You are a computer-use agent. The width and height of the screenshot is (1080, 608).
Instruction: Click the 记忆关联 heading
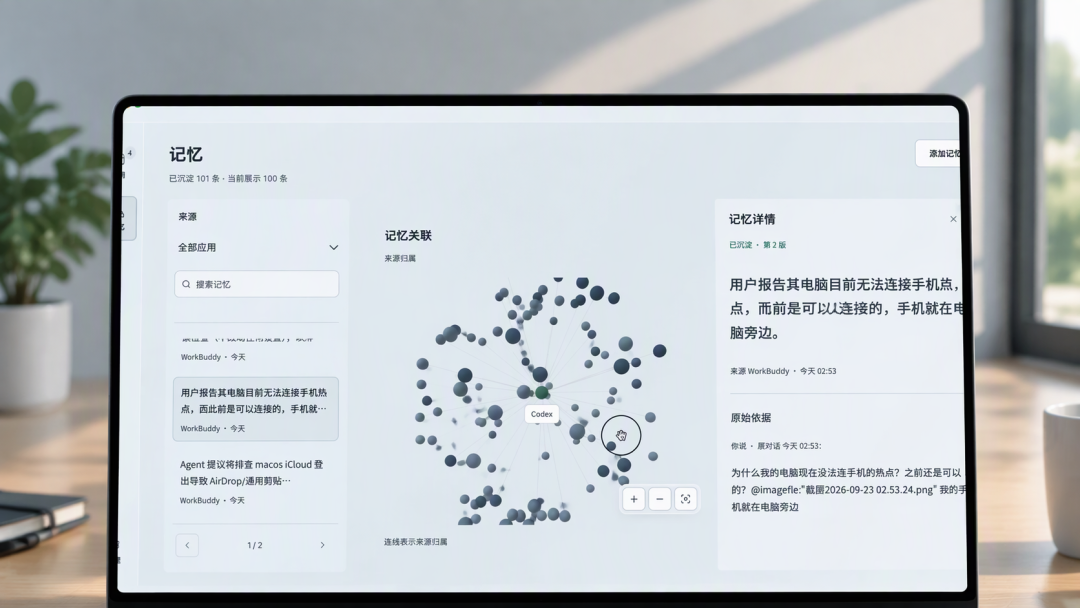[408, 235]
